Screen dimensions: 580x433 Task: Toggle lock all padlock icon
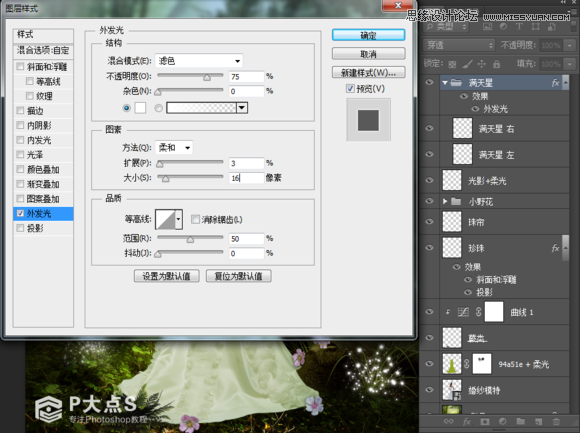click(x=496, y=64)
